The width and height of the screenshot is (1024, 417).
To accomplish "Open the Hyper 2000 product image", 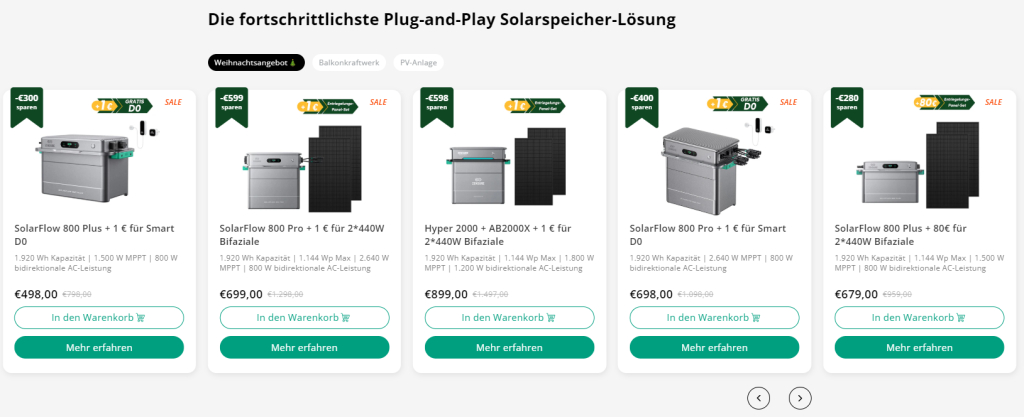I will (509, 160).
